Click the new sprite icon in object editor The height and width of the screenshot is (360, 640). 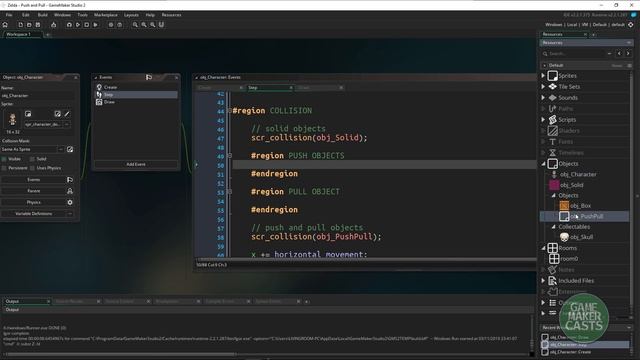(28, 114)
